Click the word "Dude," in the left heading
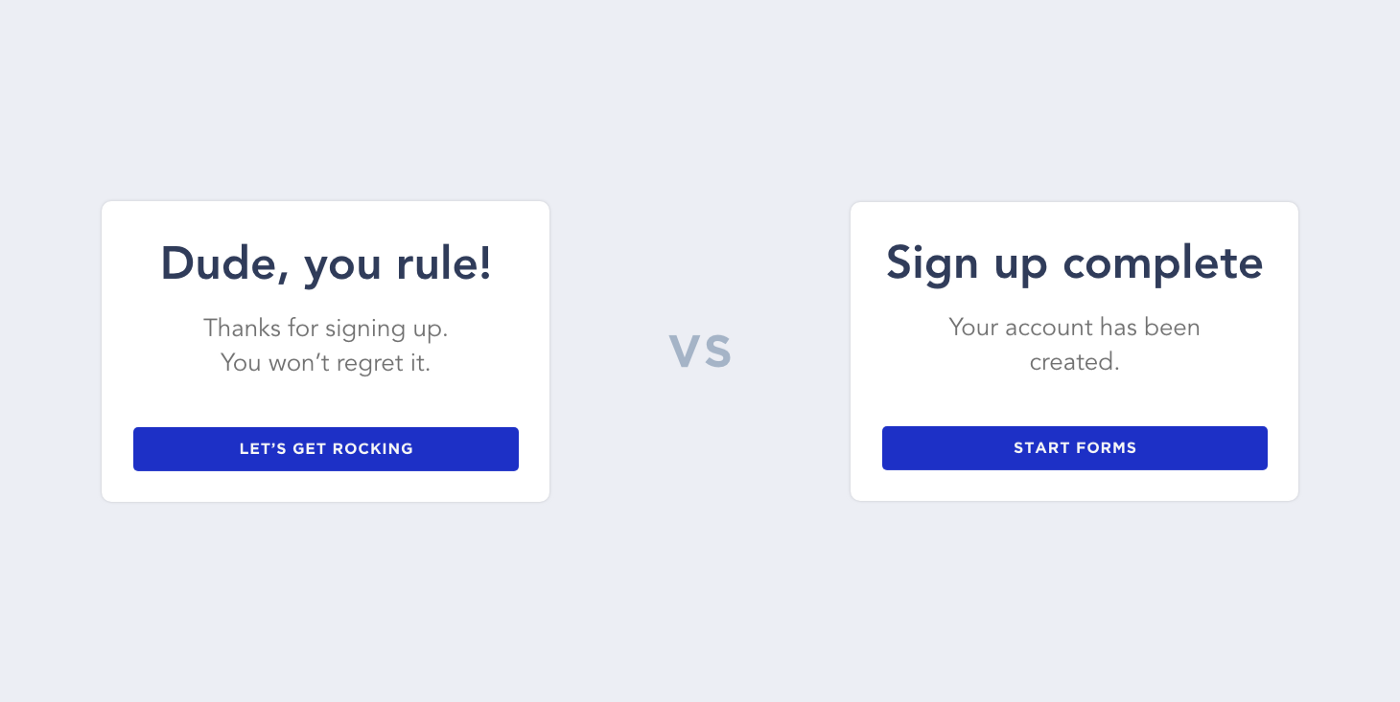The height and width of the screenshot is (702, 1400). click(x=226, y=264)
